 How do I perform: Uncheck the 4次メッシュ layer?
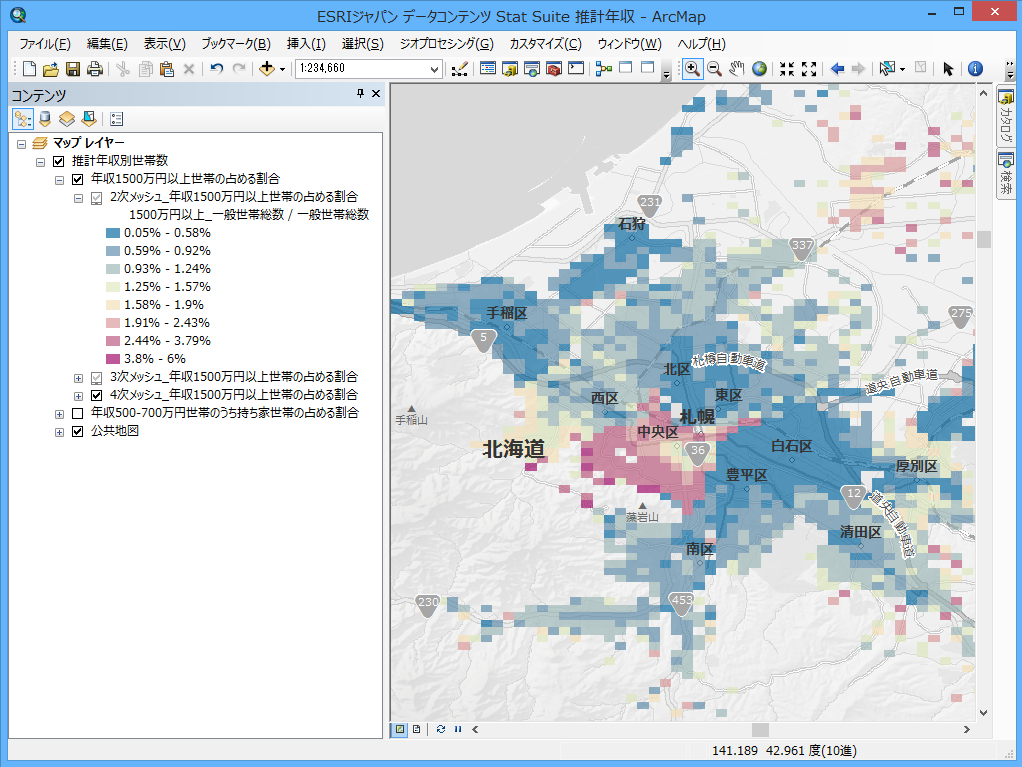tap(96, 396)
